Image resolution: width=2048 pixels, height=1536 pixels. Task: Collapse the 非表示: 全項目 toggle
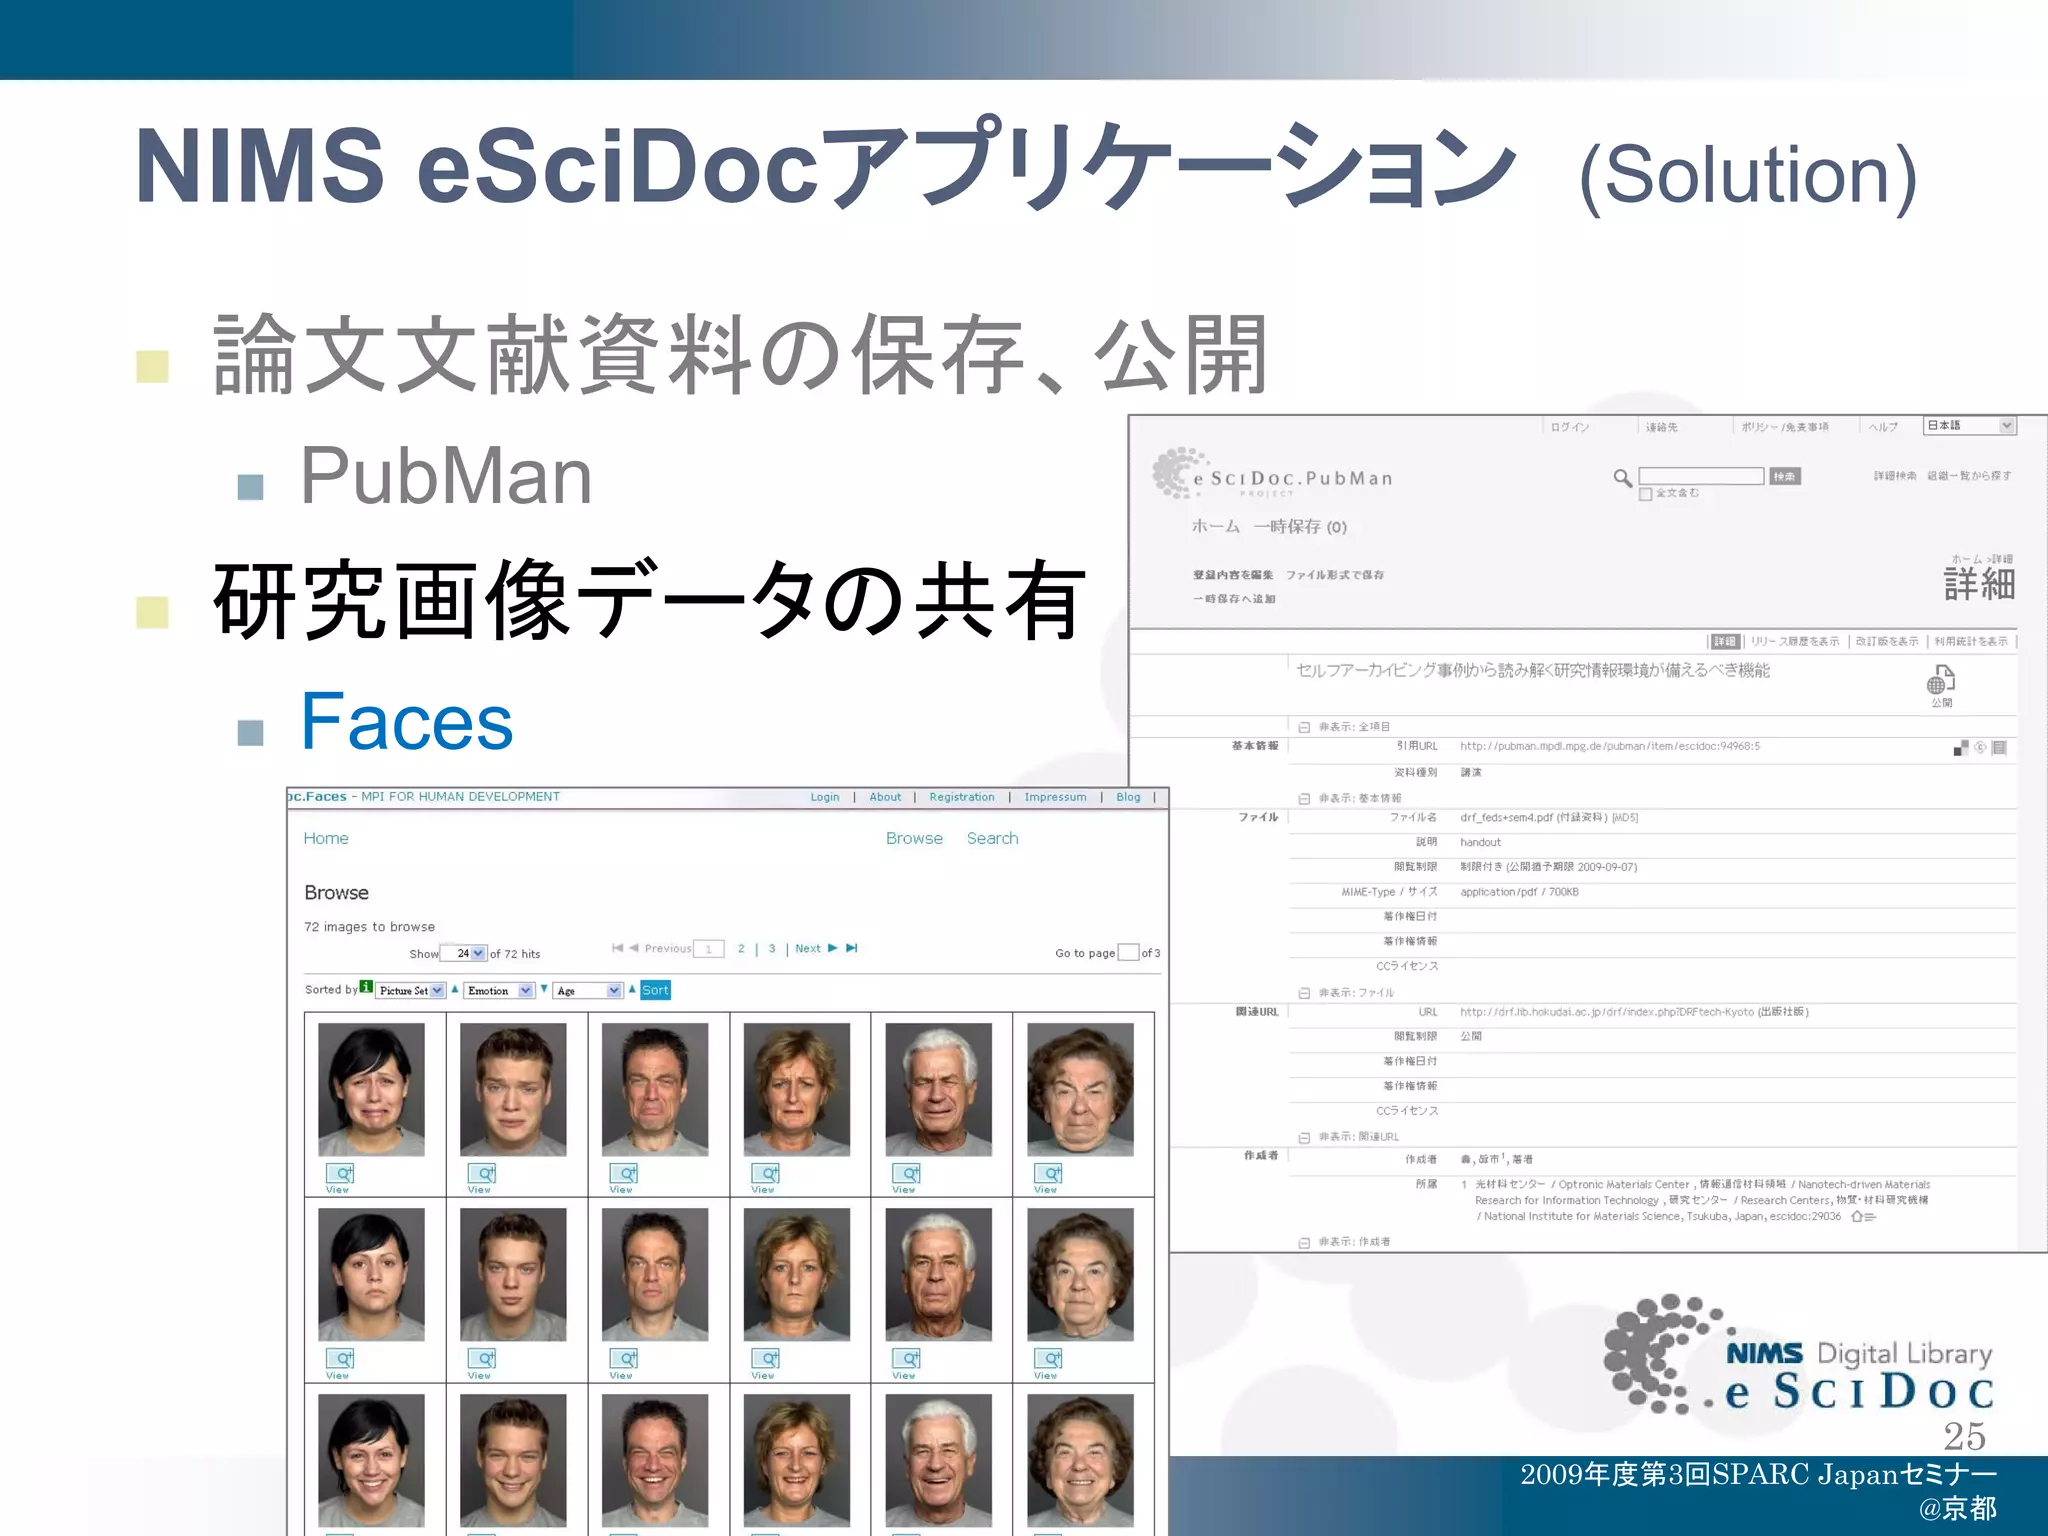pos(1304,727)
